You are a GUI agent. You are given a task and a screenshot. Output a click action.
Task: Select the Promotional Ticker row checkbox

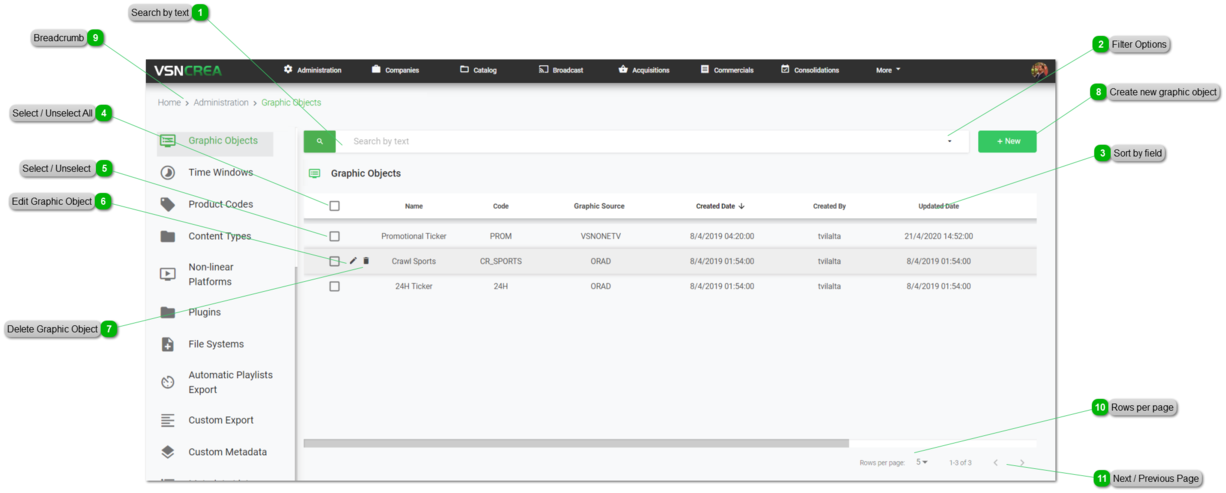334,236
